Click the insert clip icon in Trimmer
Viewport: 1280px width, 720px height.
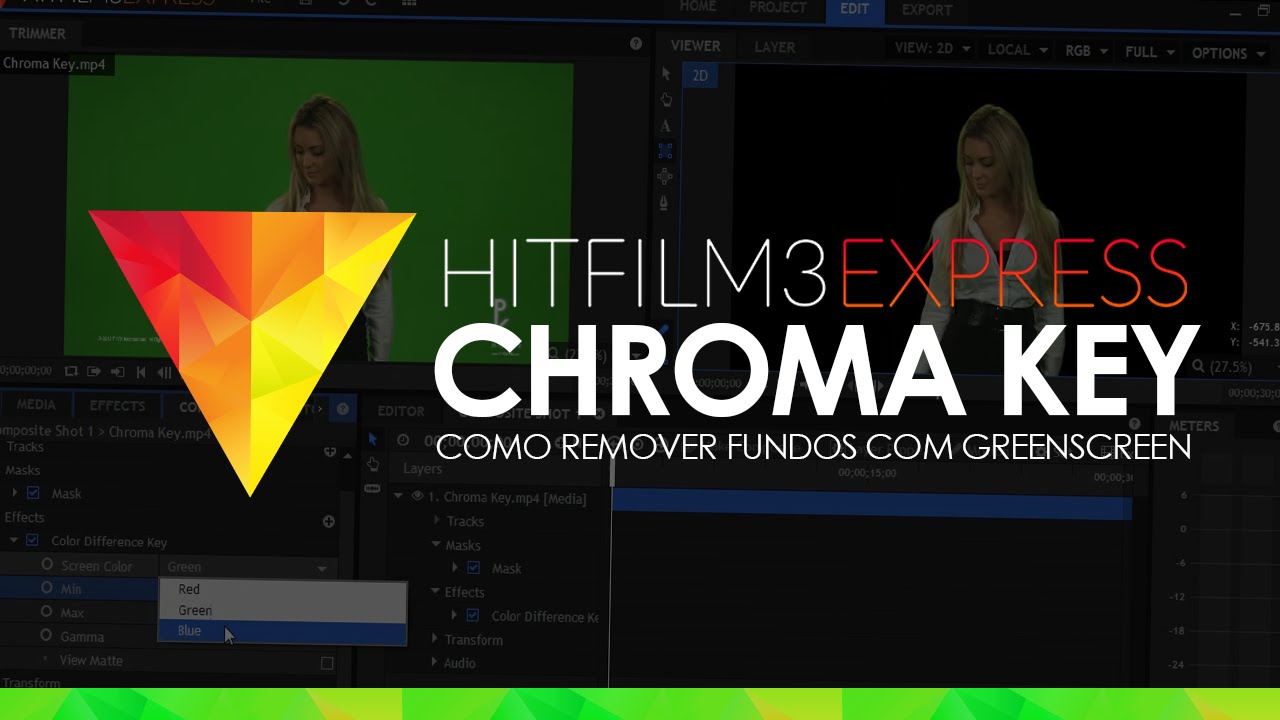pyautogui.click(x=94, y=371)
